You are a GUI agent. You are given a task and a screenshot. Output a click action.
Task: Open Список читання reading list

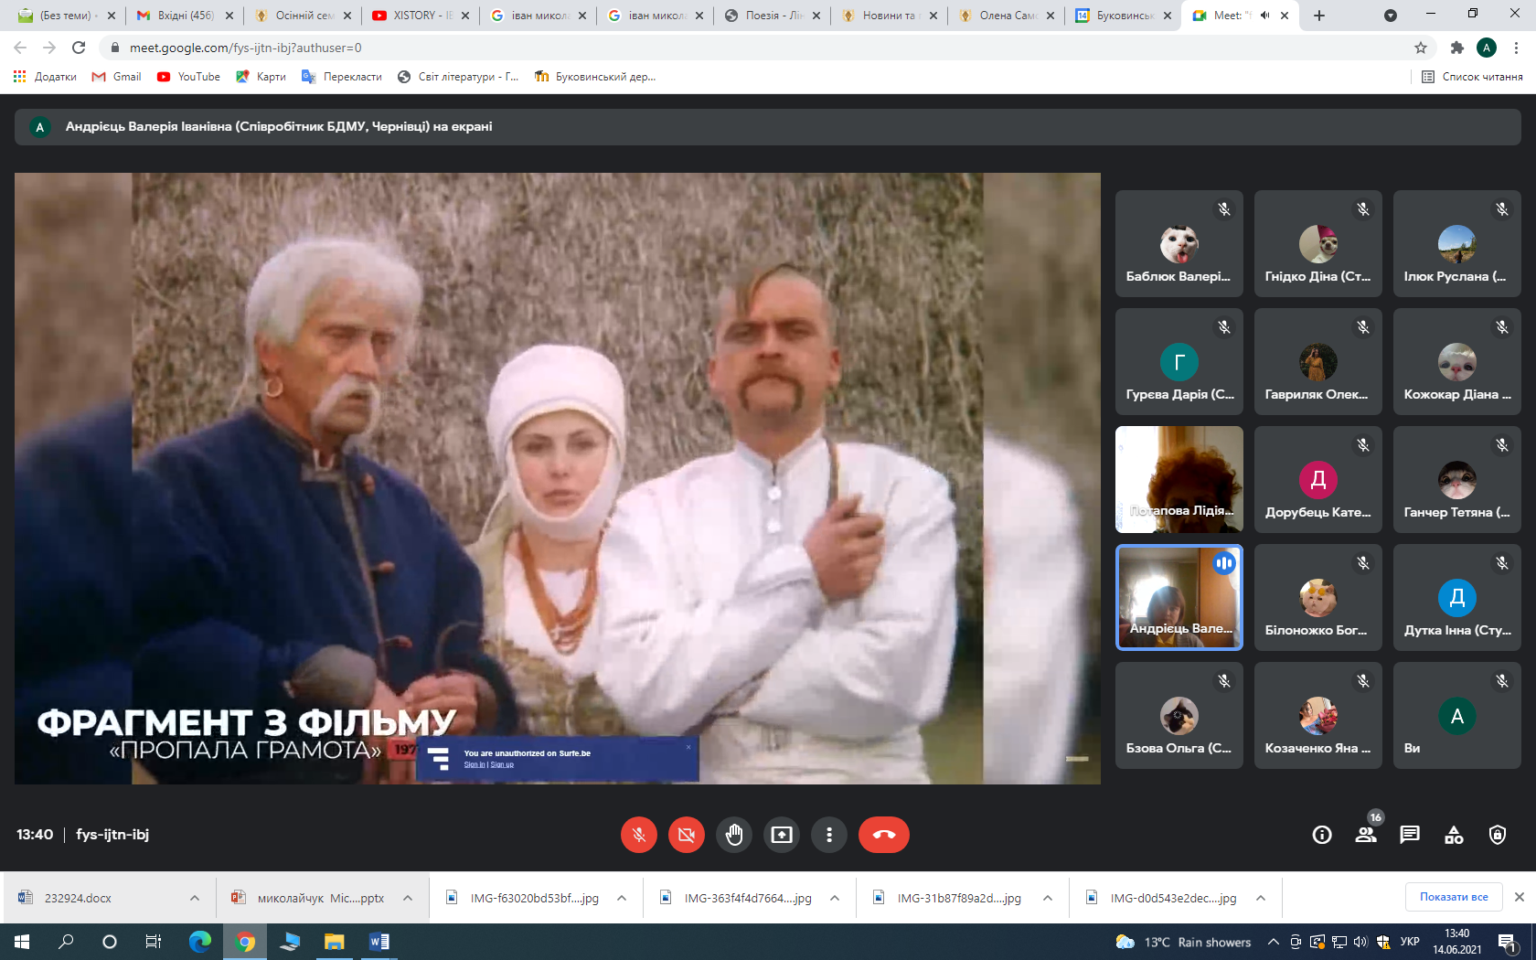coord(1472,76)
